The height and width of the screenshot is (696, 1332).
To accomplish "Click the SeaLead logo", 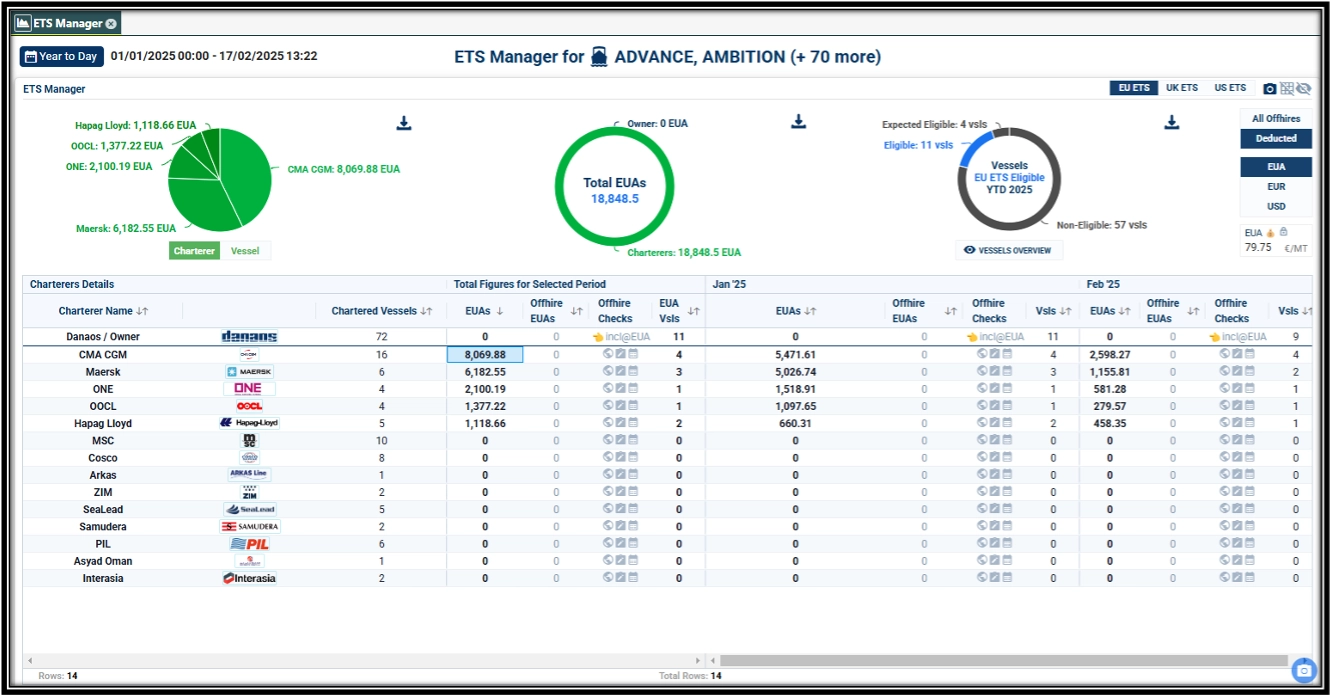I will (x=249, y=509).
